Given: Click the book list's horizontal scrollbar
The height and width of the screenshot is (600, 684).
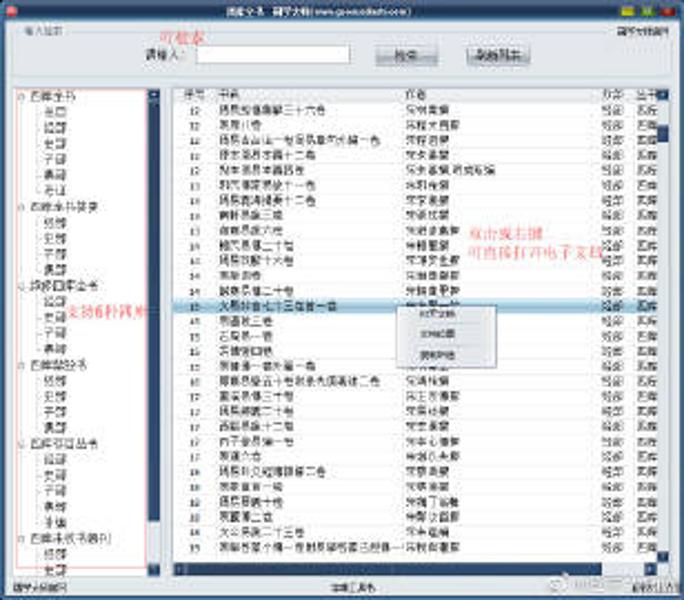Looking at the screenshot, I should pyautogui.click(x=400, y=568).
